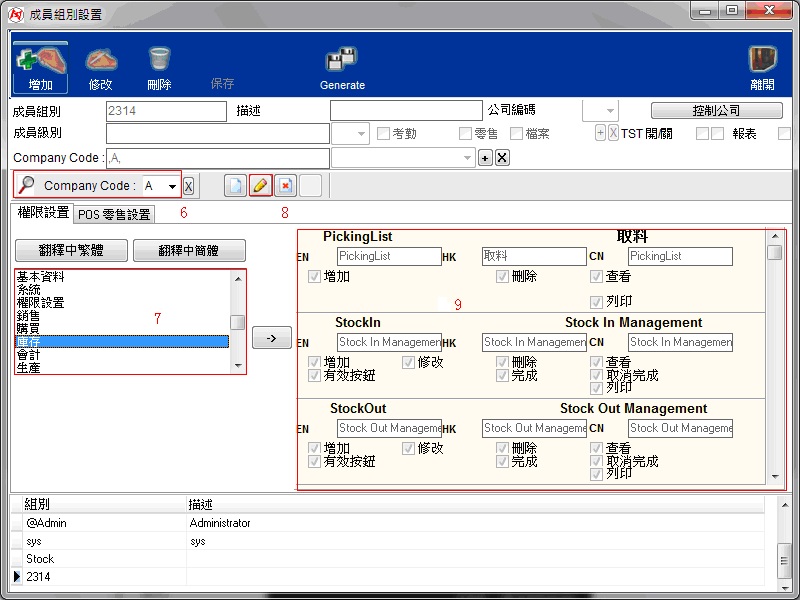800x600 pixels.
Task: Click the 離開 exit door icon
Action: tap(762, 59)
